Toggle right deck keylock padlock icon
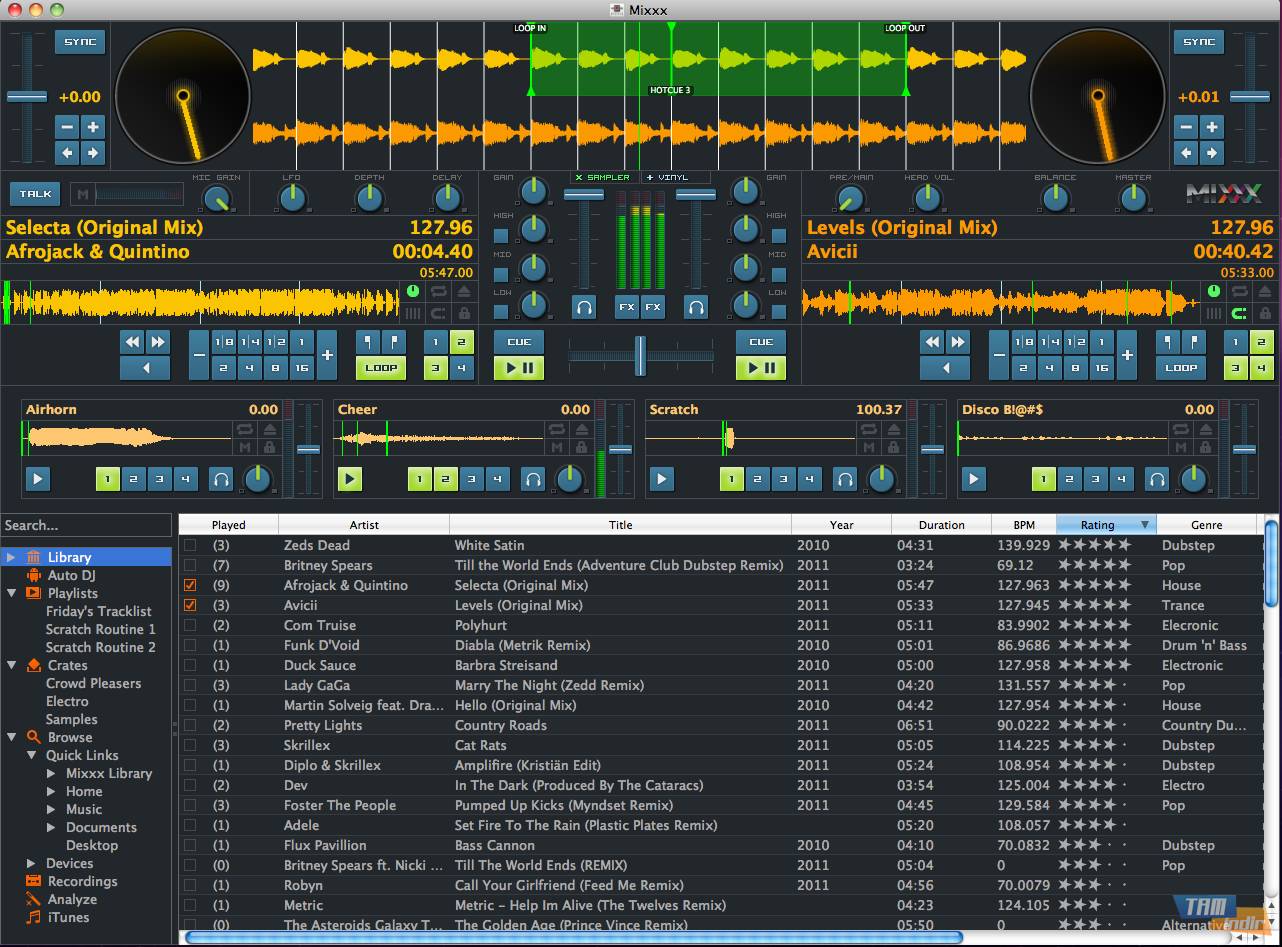This screenshot has width=1282, height=947. pyautogui.click(x=1264, y=313)
